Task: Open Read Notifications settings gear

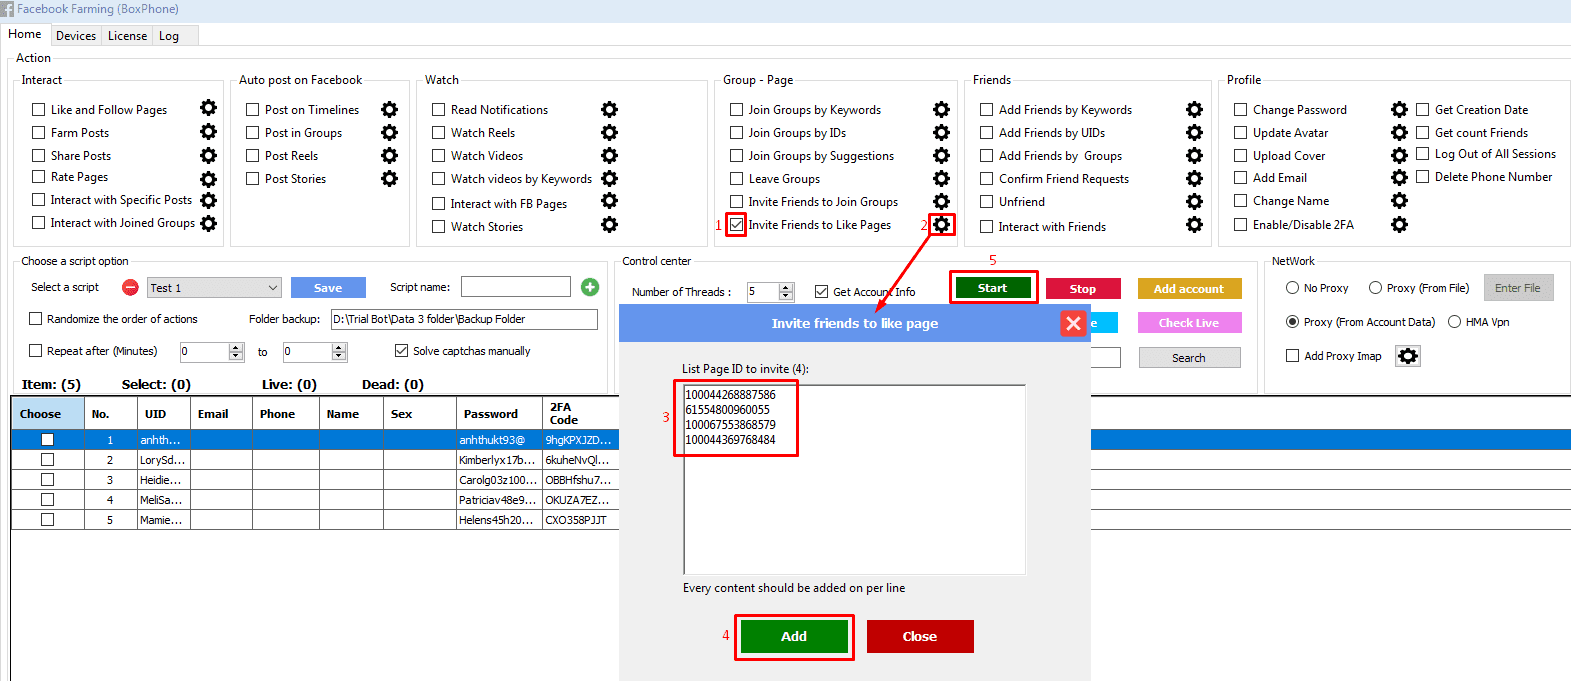Action: [609, 109]
